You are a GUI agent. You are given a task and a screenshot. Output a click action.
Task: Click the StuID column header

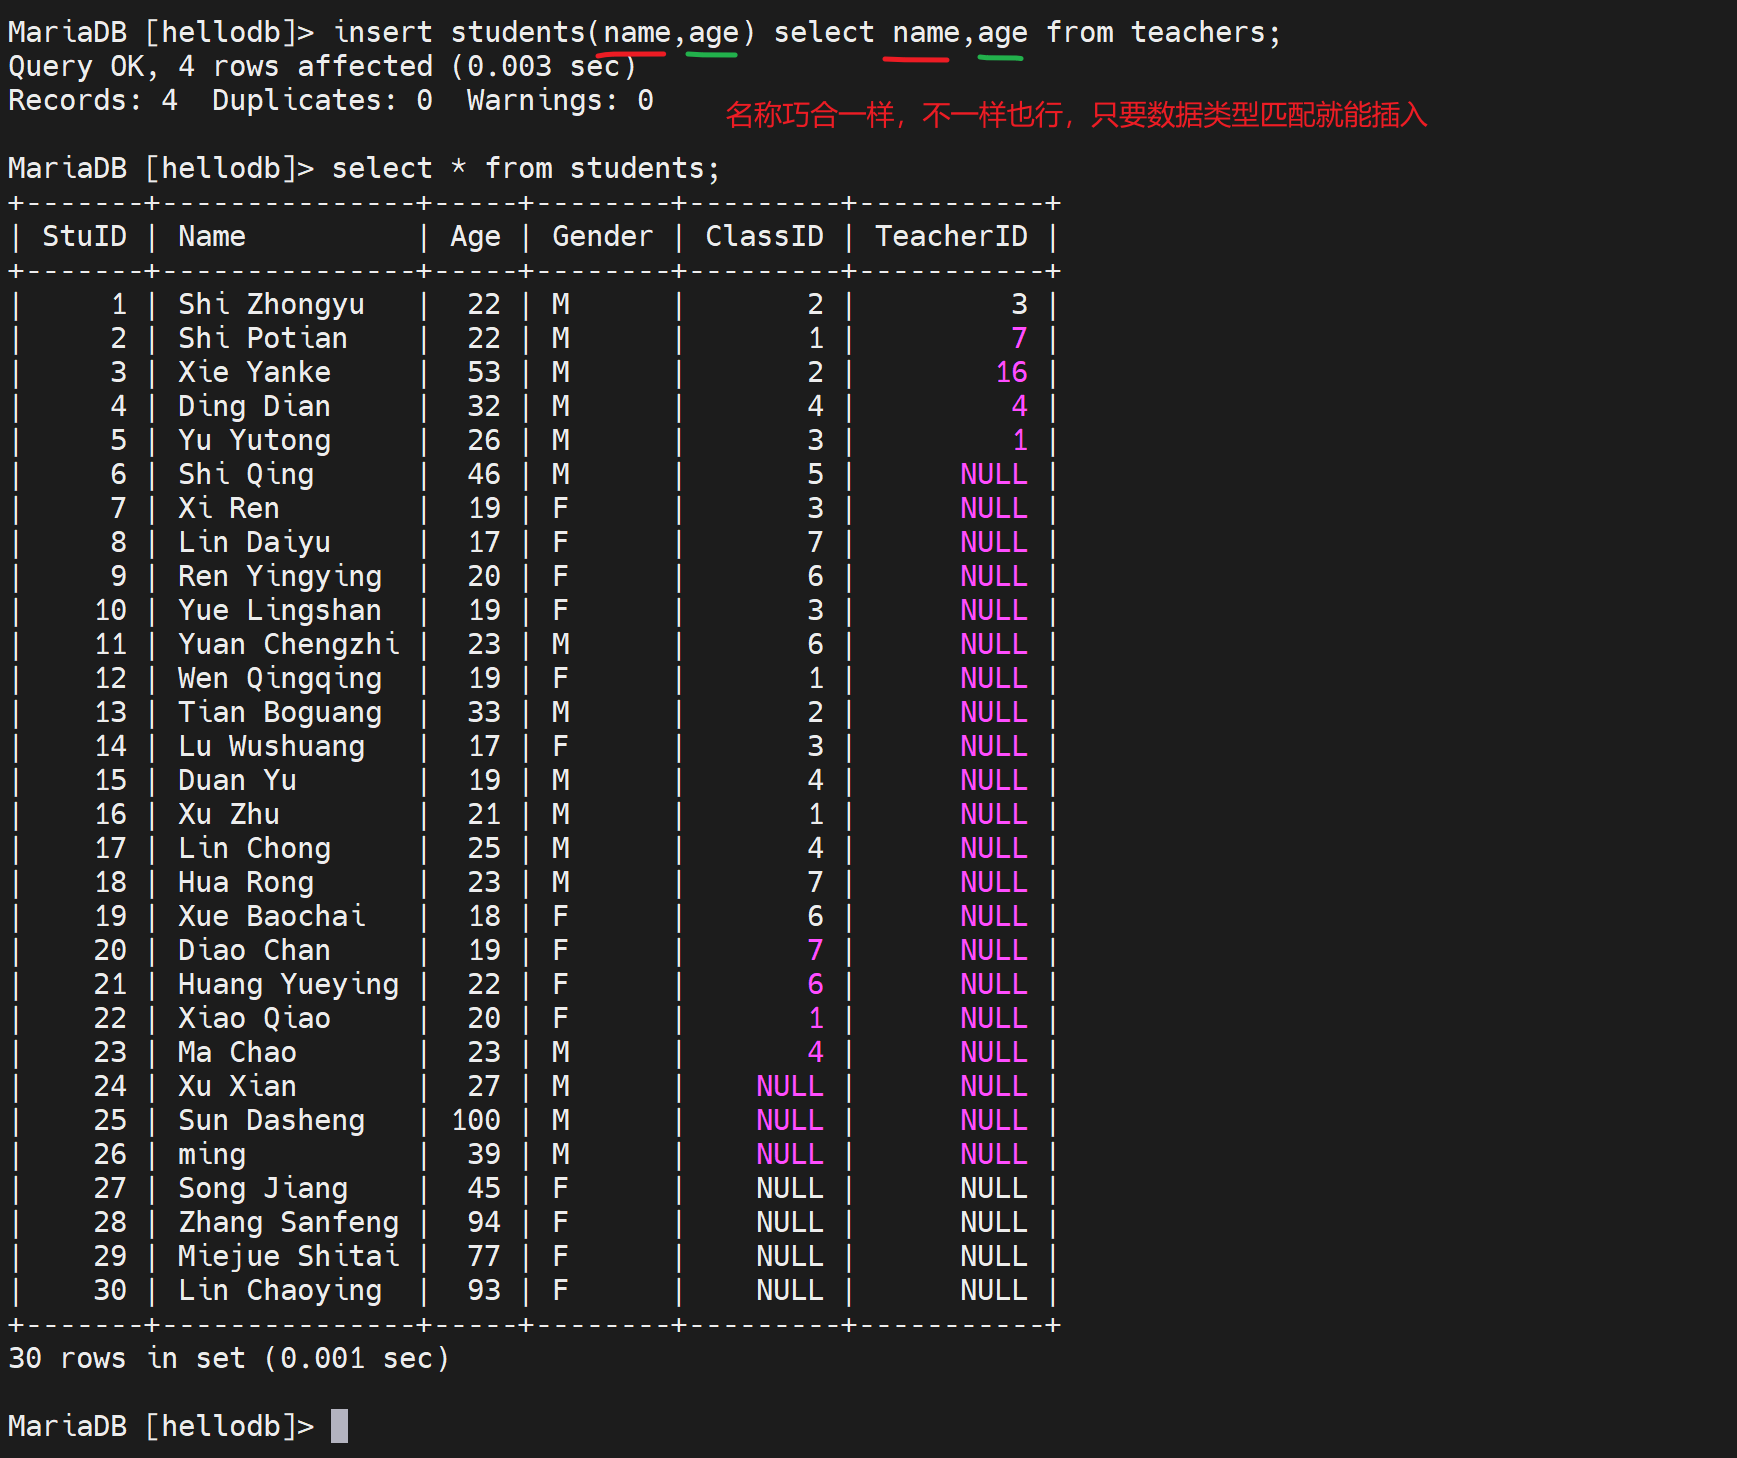click(84, 236)
